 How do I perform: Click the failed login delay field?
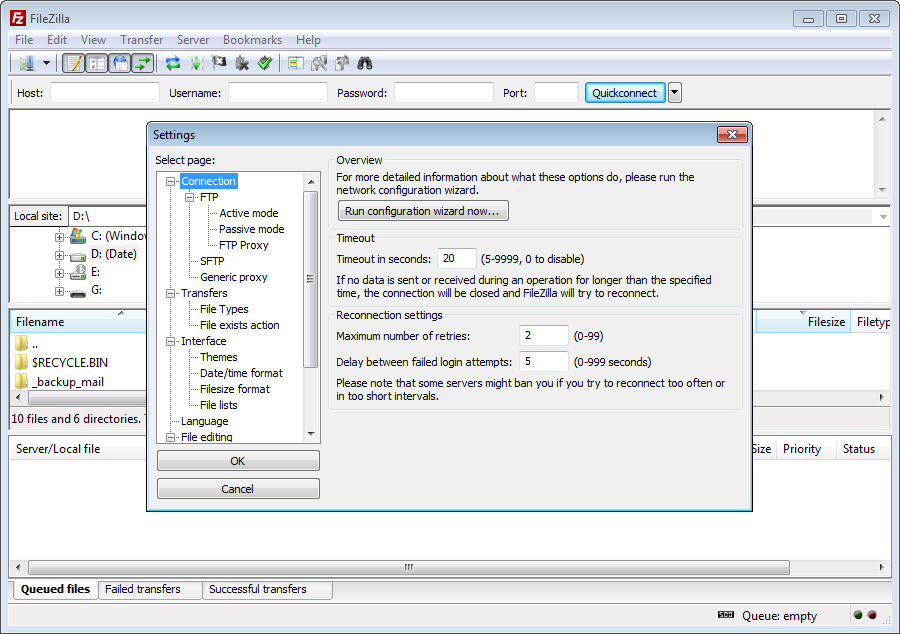click(x=544, y=361)
